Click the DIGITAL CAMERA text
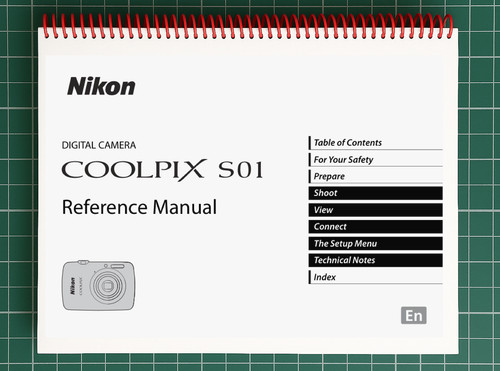500x371 pixels. [99, 145]
